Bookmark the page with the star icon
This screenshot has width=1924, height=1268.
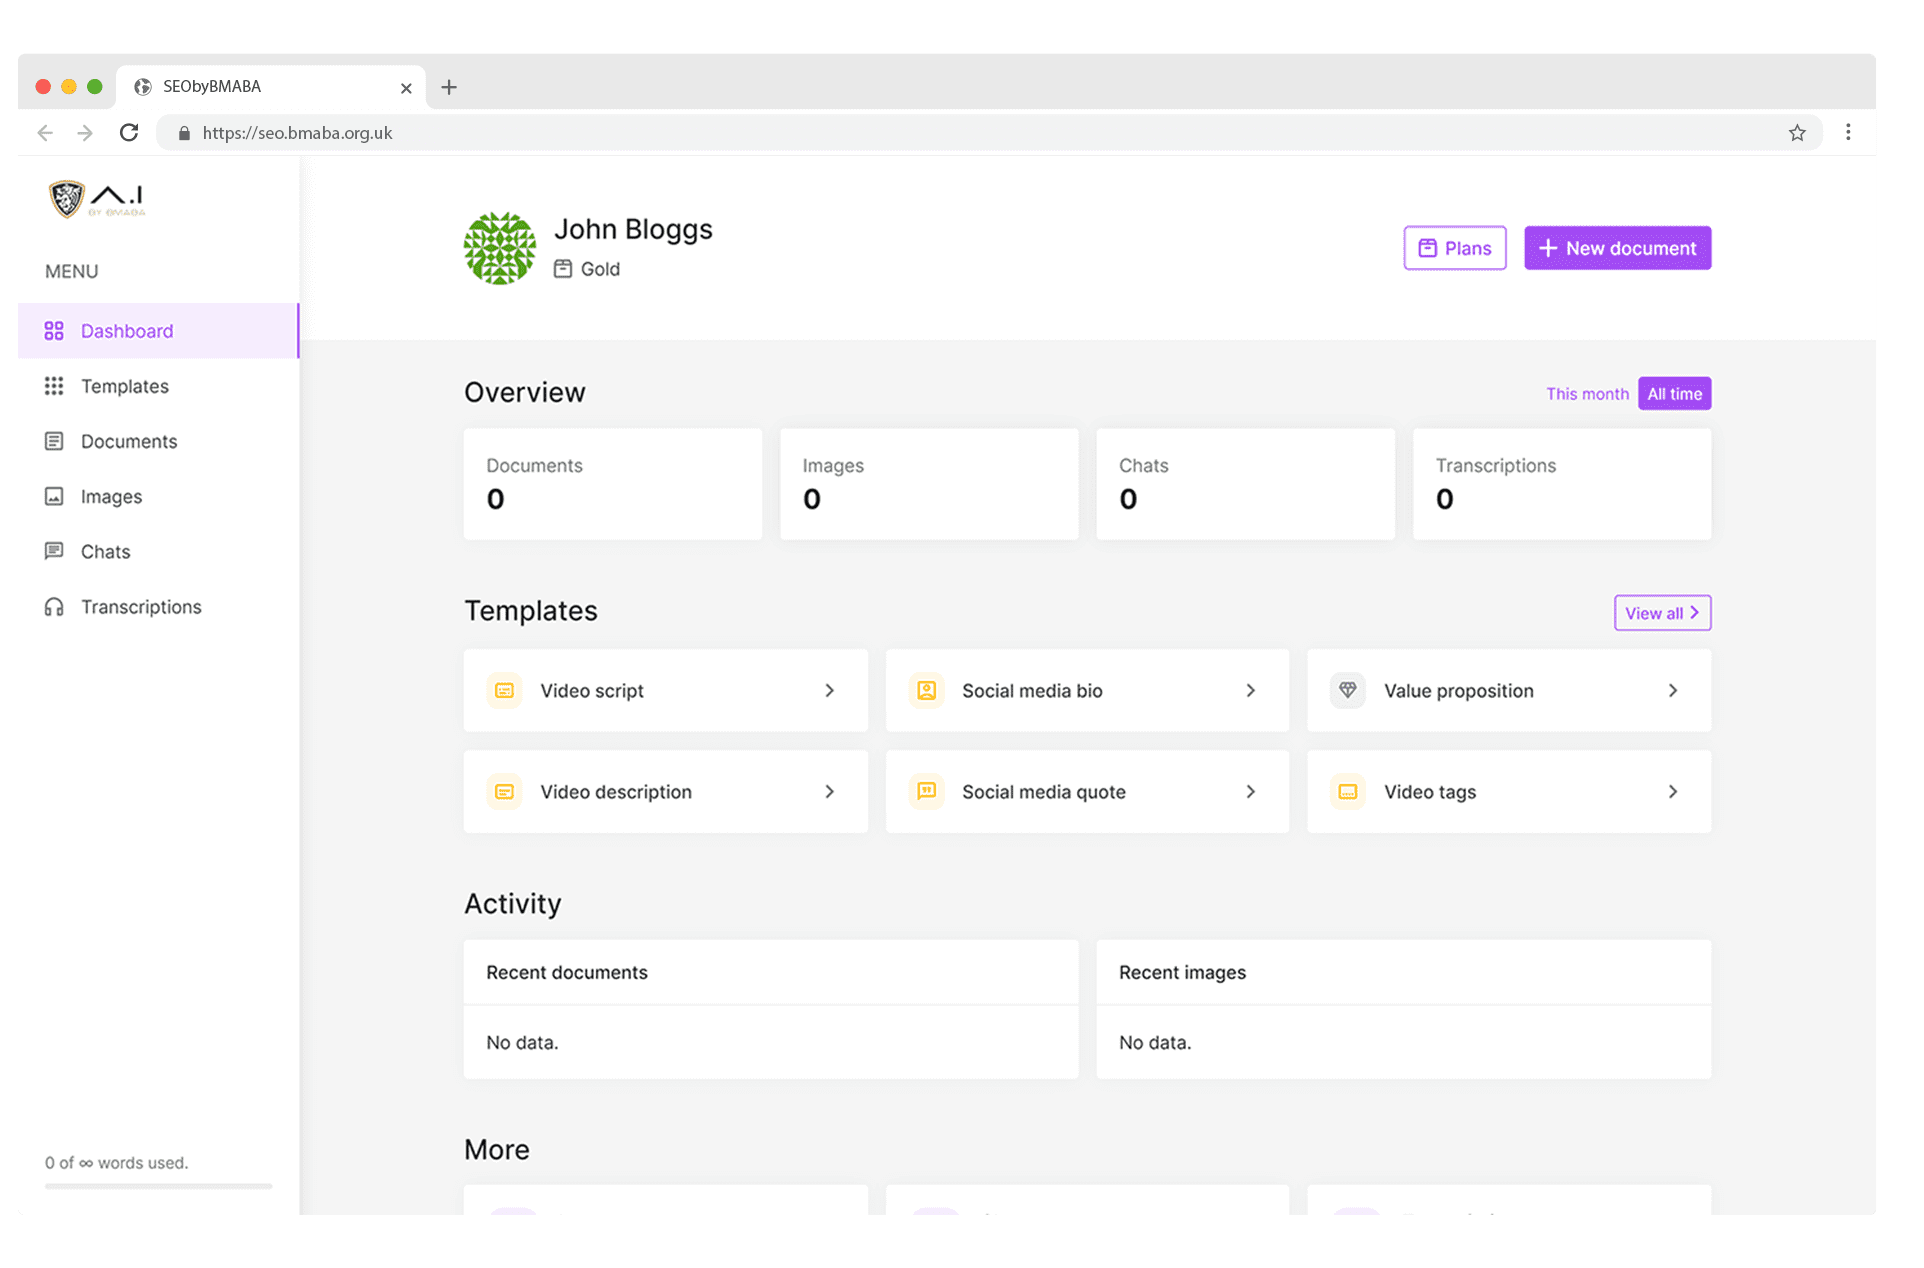1797,132
